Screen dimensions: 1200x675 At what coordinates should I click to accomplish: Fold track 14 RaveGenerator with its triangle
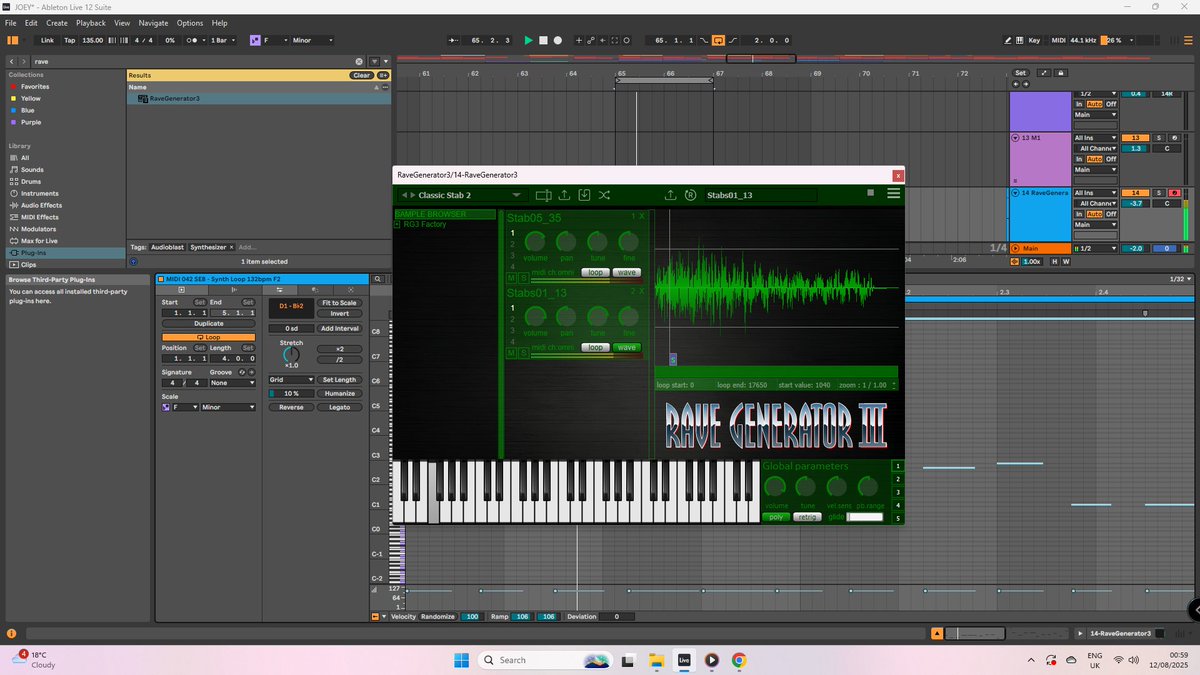click(1016, 193)
